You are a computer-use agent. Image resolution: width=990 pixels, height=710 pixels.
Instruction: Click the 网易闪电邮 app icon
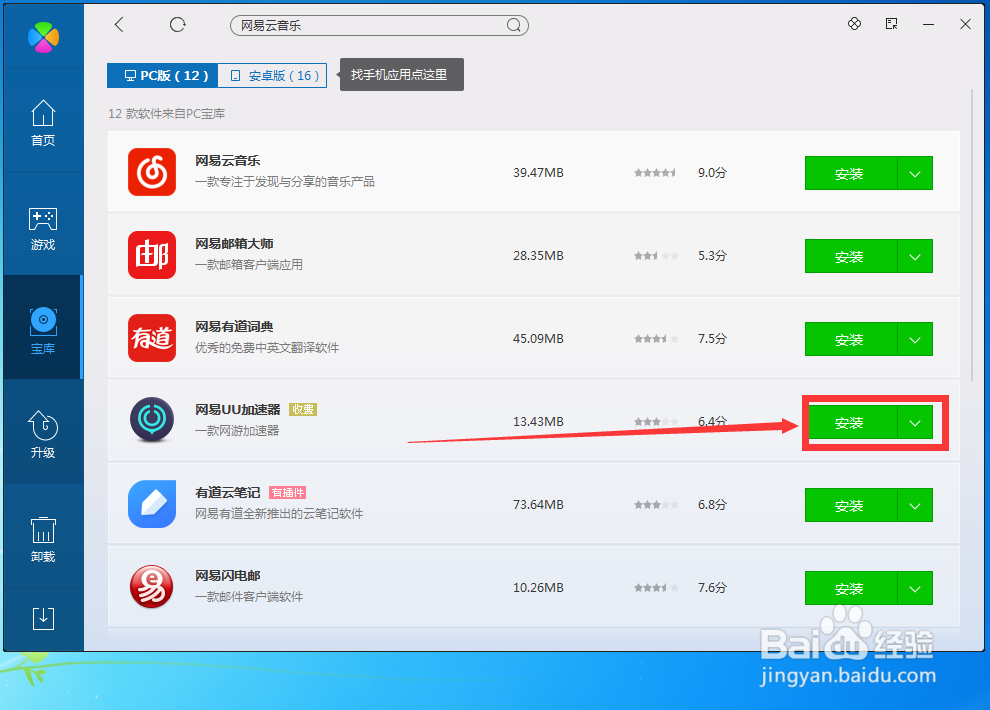tap(152, 587)
